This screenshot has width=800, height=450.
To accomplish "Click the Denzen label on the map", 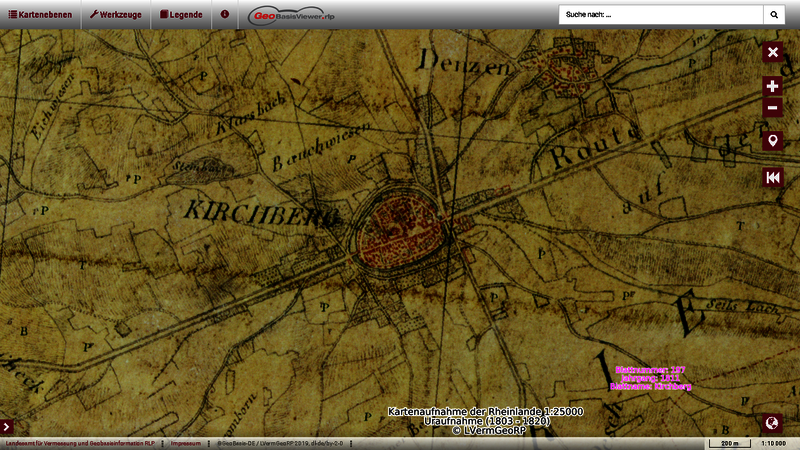I will (464, 62).
